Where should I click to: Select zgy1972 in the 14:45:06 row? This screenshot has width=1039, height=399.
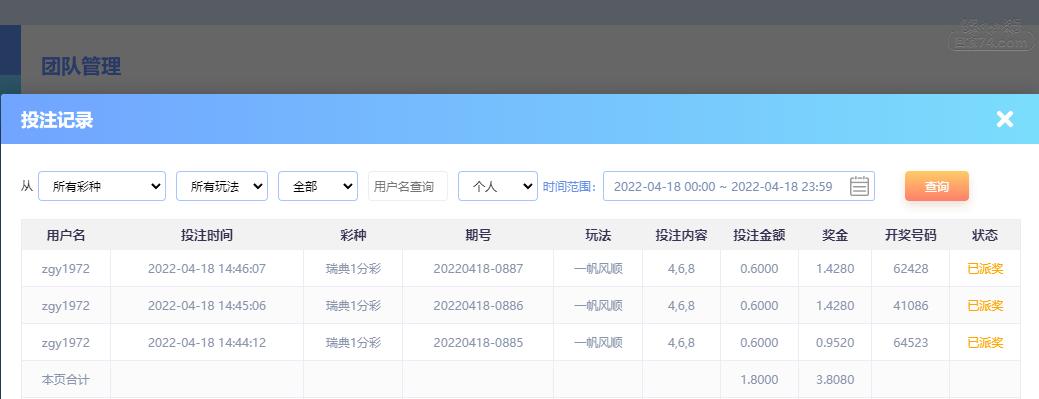[x=66, y=306]
